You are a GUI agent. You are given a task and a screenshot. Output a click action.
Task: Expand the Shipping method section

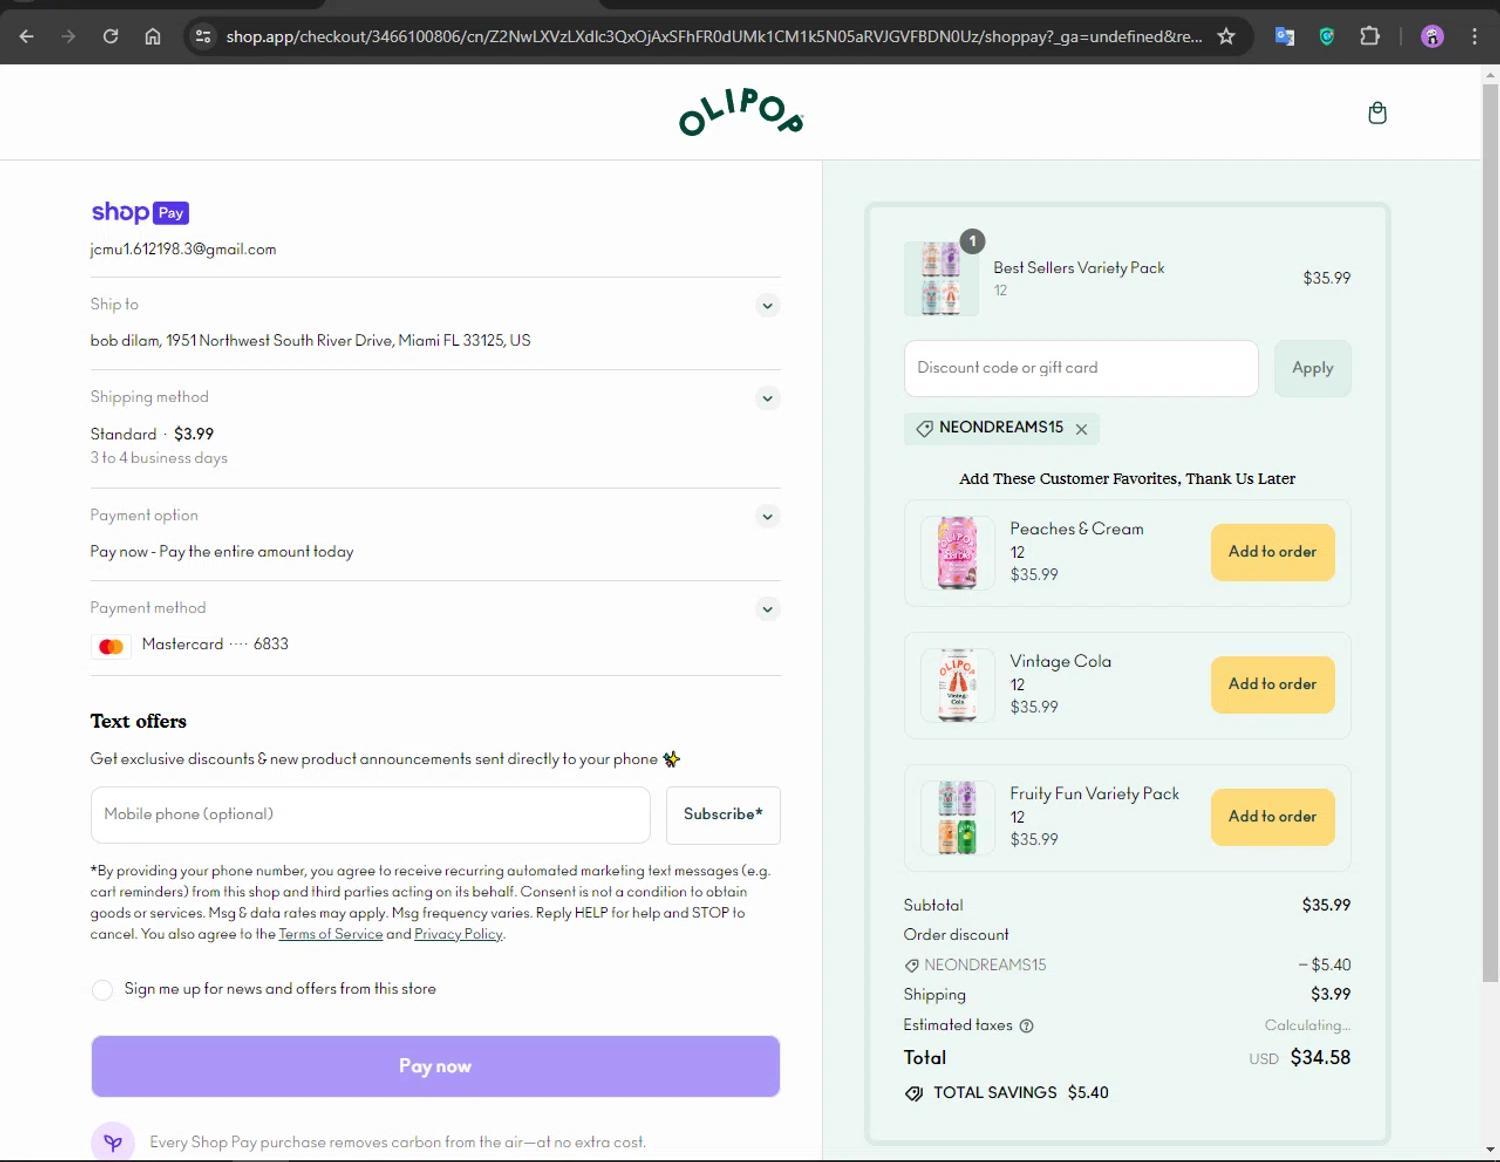pyautogui.click(x=767, y=398)
